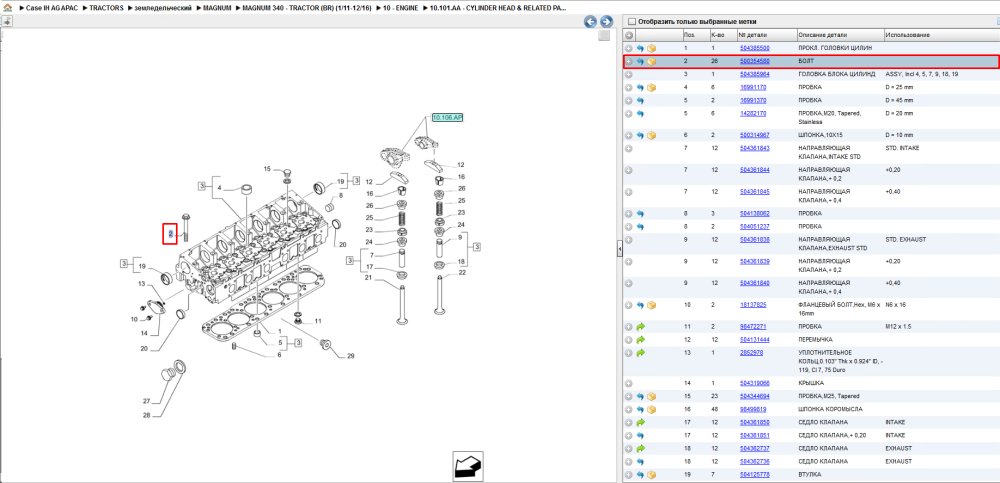Click box icon in row 504385508
The height and width of the screenshot is (483, 1000).
652,48
